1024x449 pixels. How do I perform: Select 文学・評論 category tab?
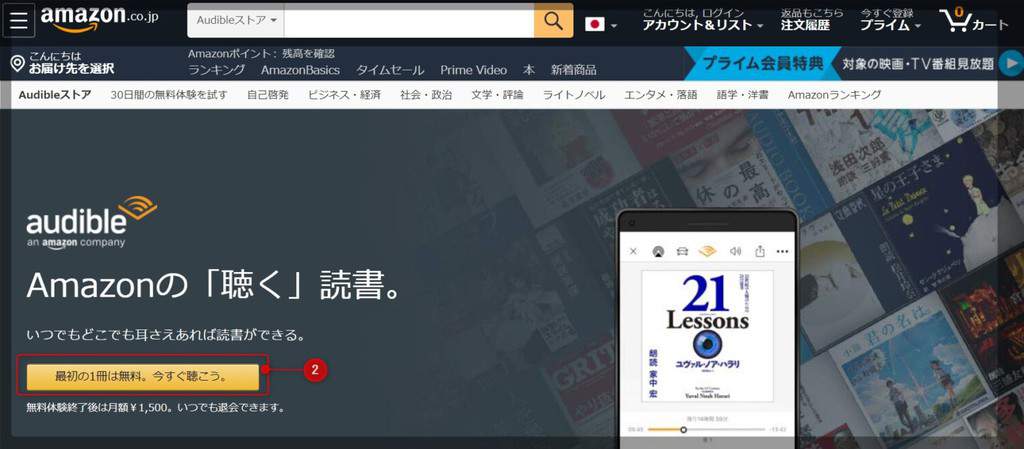tap(497, 95)
